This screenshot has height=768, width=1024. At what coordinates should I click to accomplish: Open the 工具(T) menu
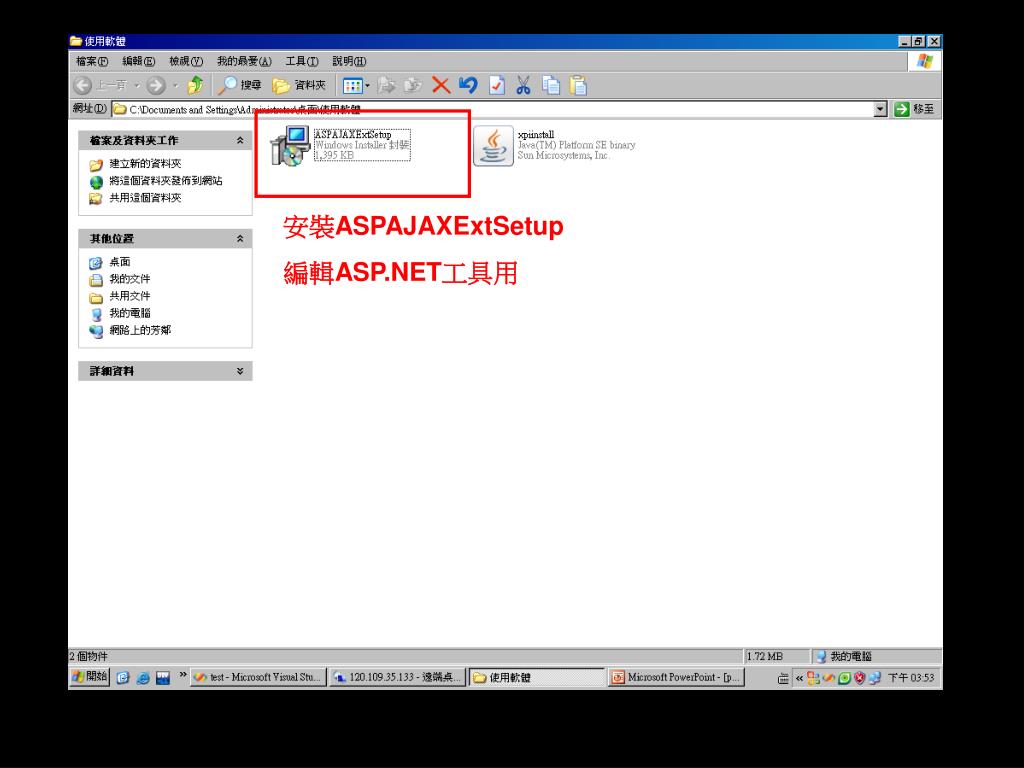coord(302,61)
